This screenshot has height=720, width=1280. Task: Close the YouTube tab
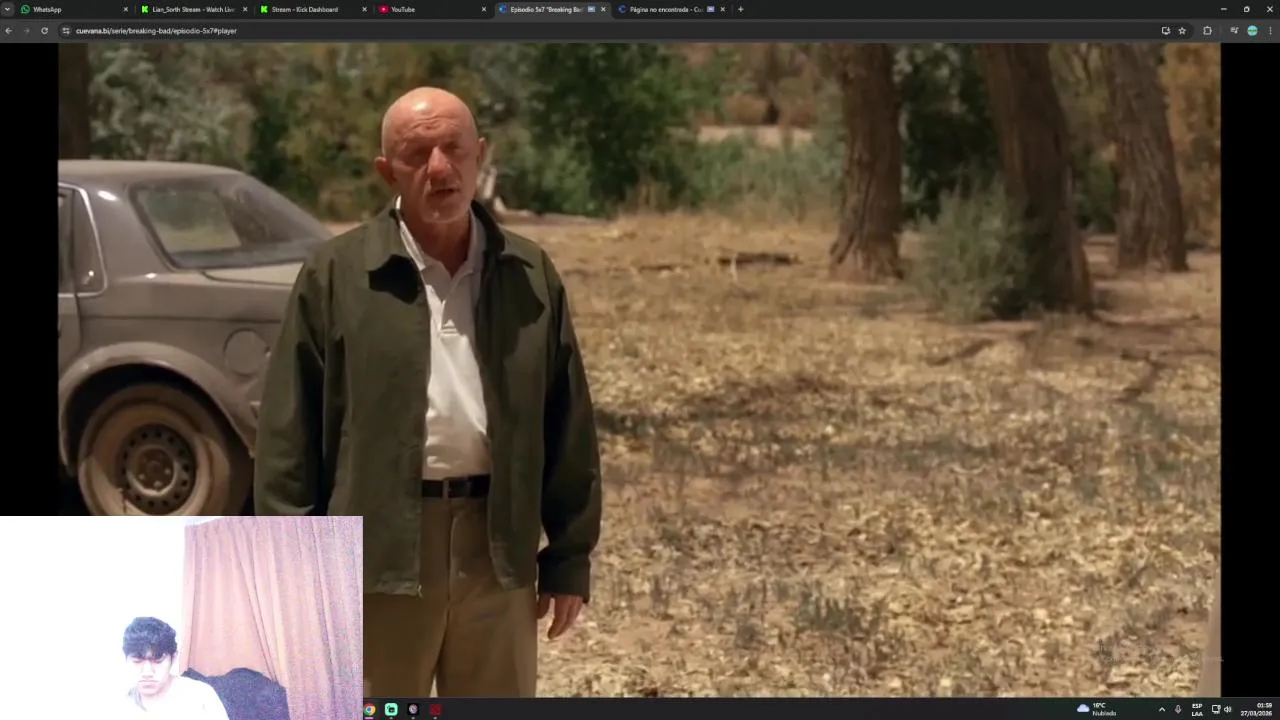[x=484, y=9]
